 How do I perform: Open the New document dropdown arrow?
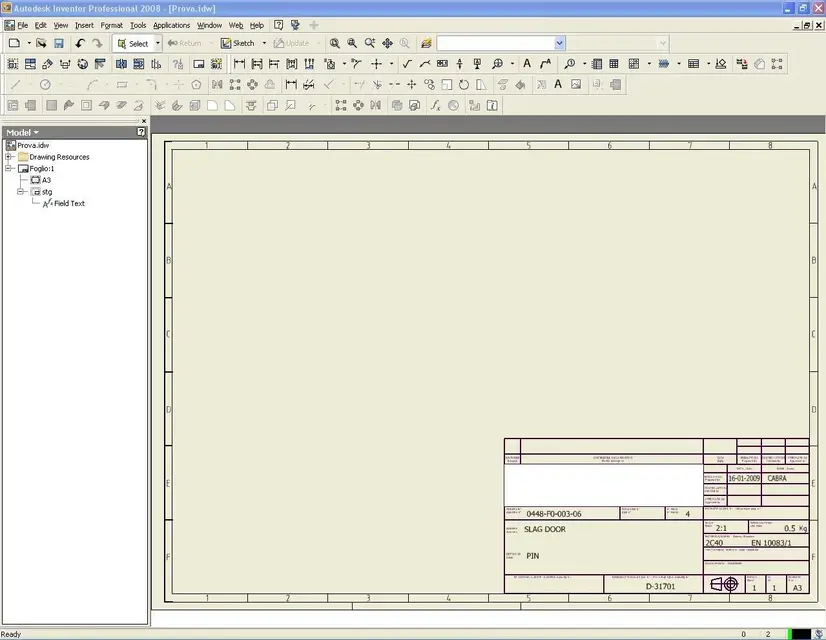coord(29,43)
